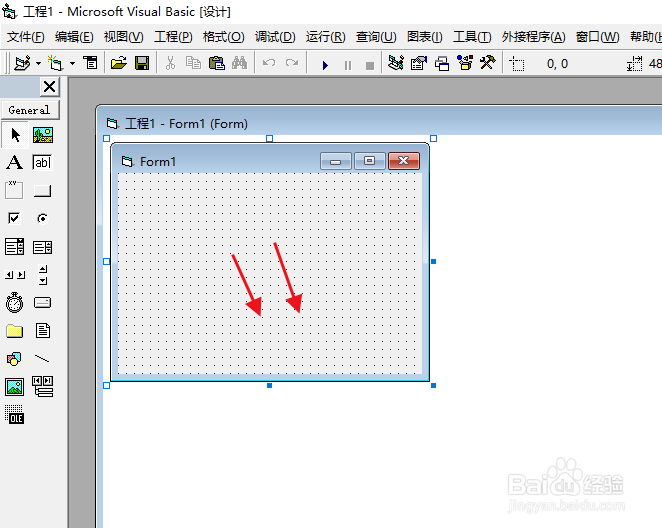This screenshot has height=528, width=662.
Task: Open the 图表(I) menu
Action: pos(424,37)
